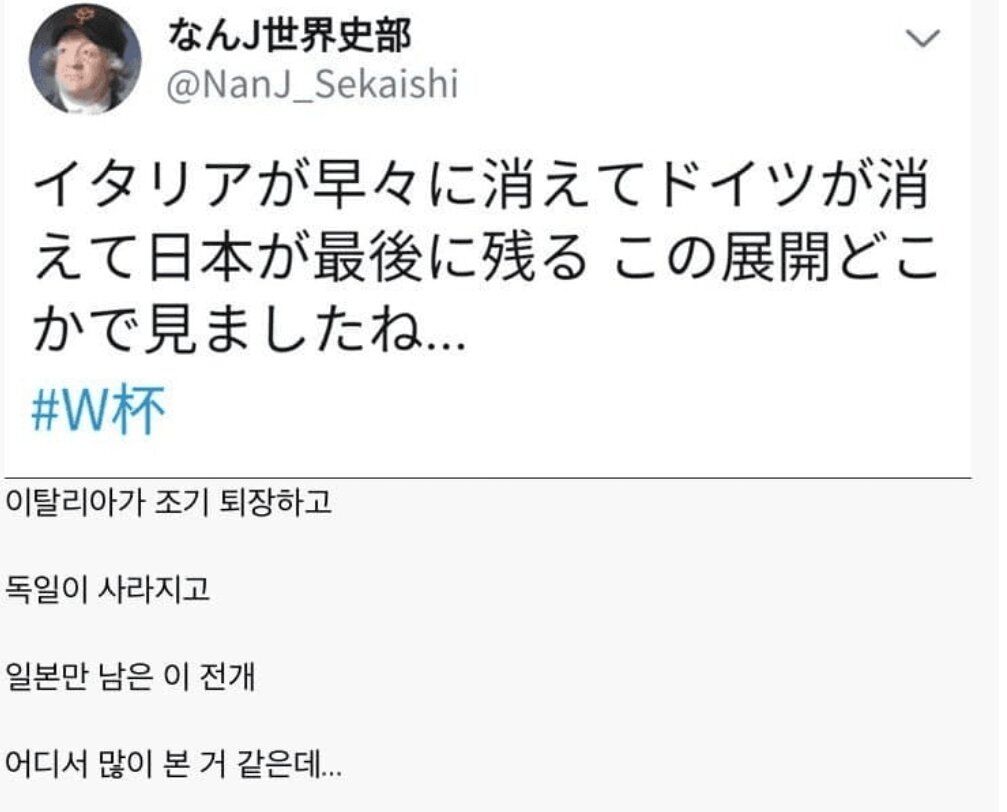Expand the tweet options chevron menu
The image size is (1007, 812).
pyautogui.click(x=923, y=38)
